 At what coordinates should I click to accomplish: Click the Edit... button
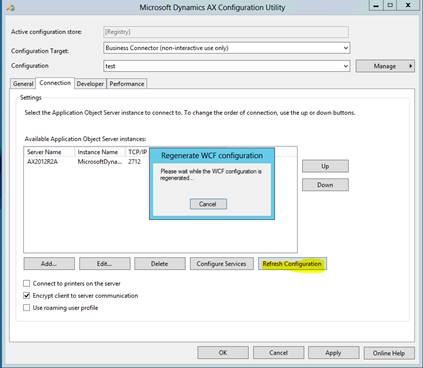(x=104, y=264)
